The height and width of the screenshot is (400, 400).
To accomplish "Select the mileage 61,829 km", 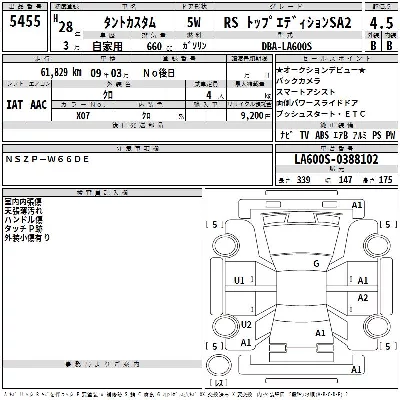I will pyautogui.click(x=61, y=72).
